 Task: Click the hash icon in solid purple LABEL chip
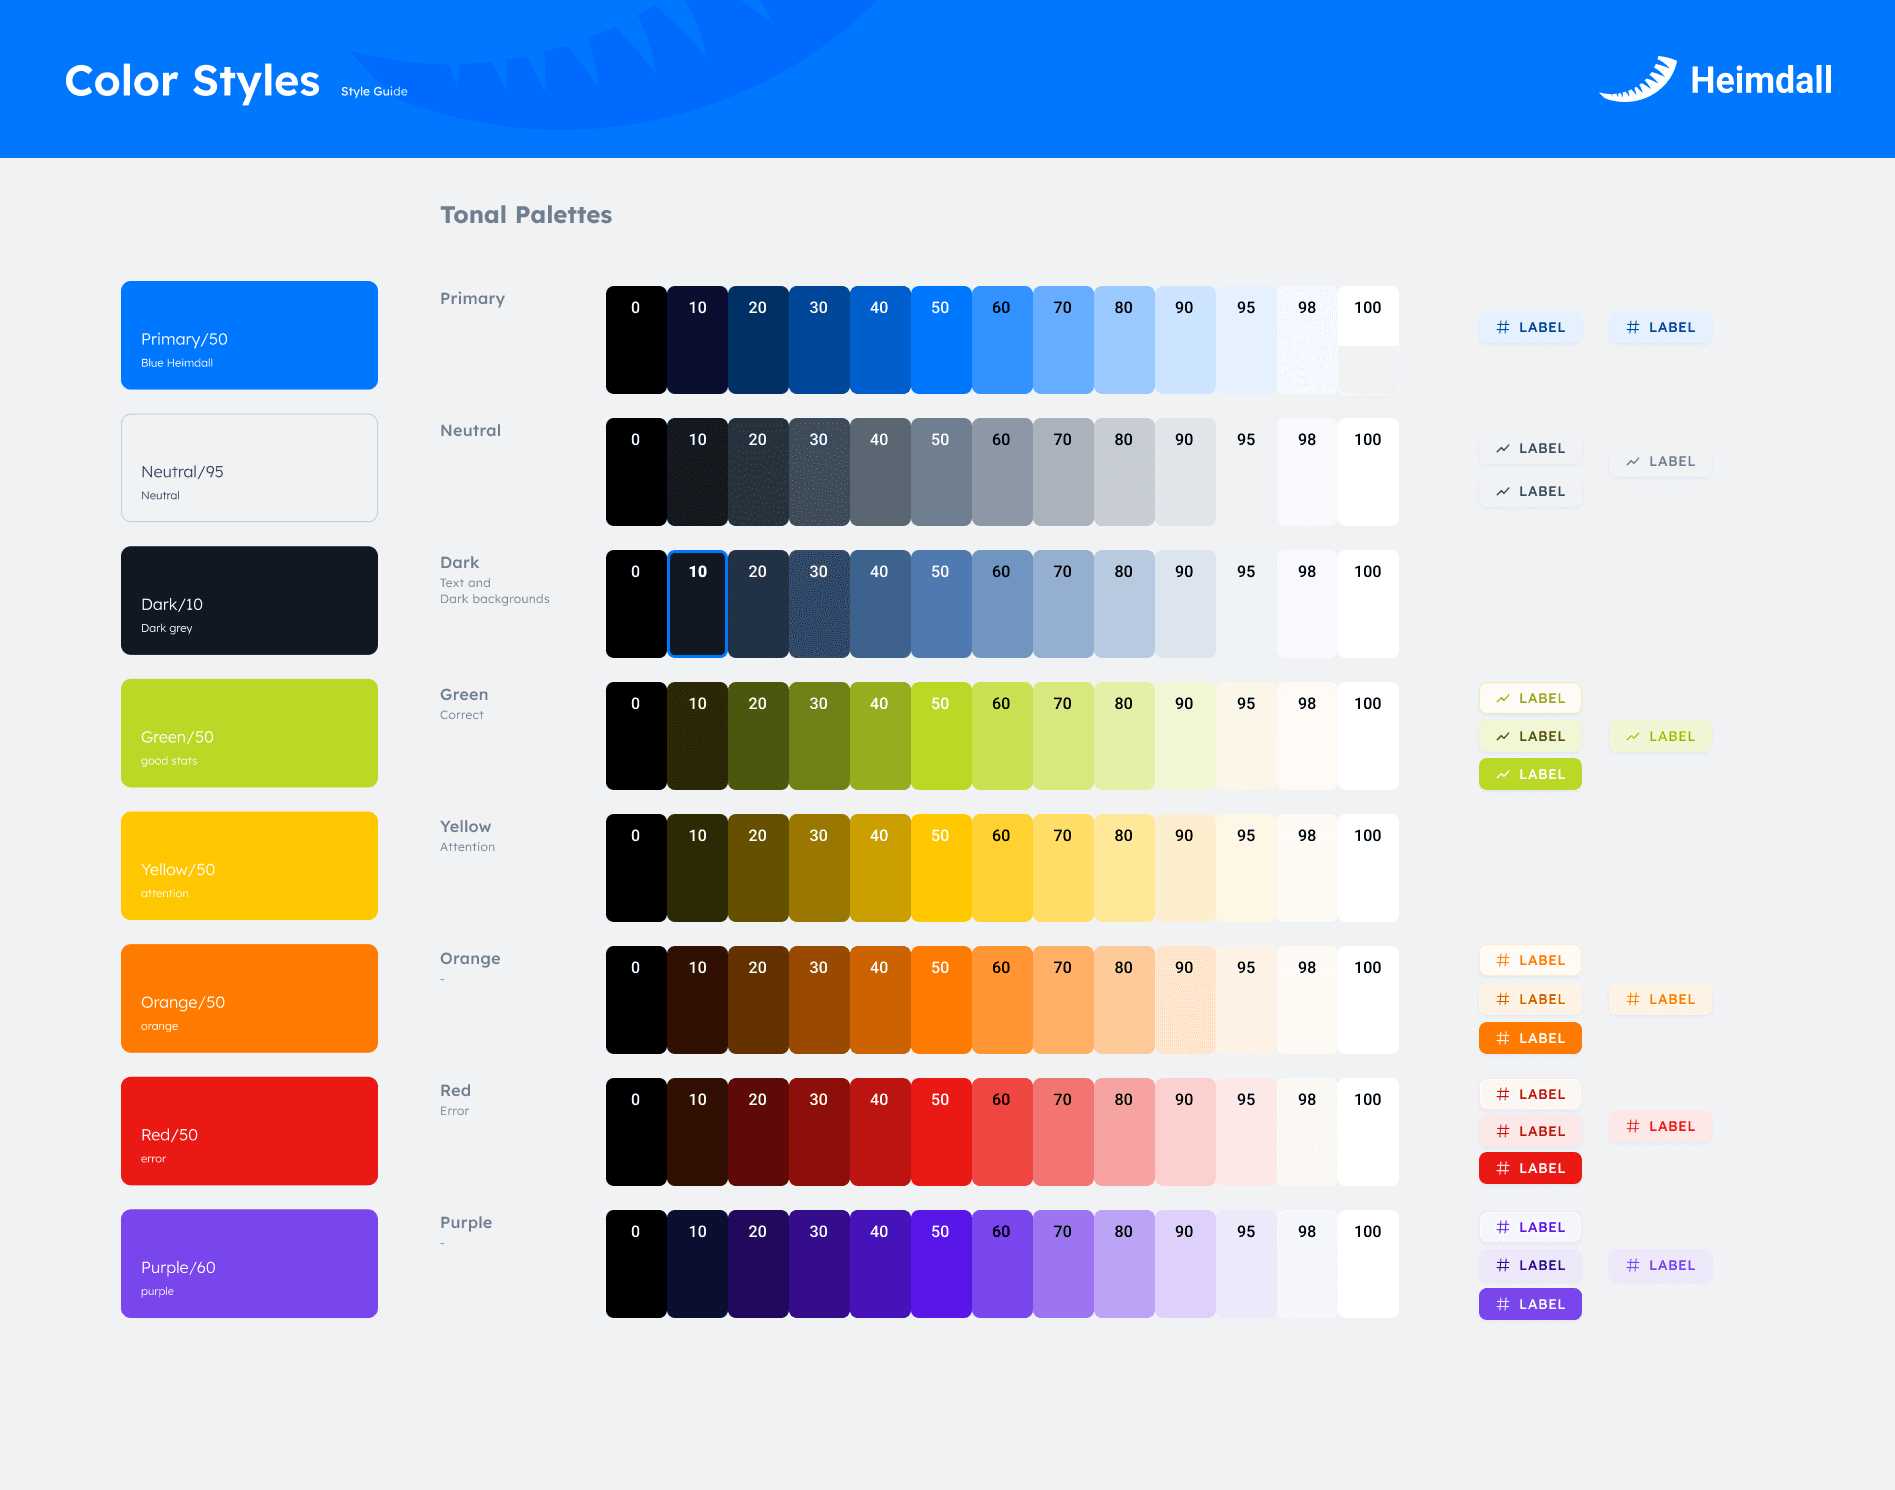[x=1502, y=1304]
